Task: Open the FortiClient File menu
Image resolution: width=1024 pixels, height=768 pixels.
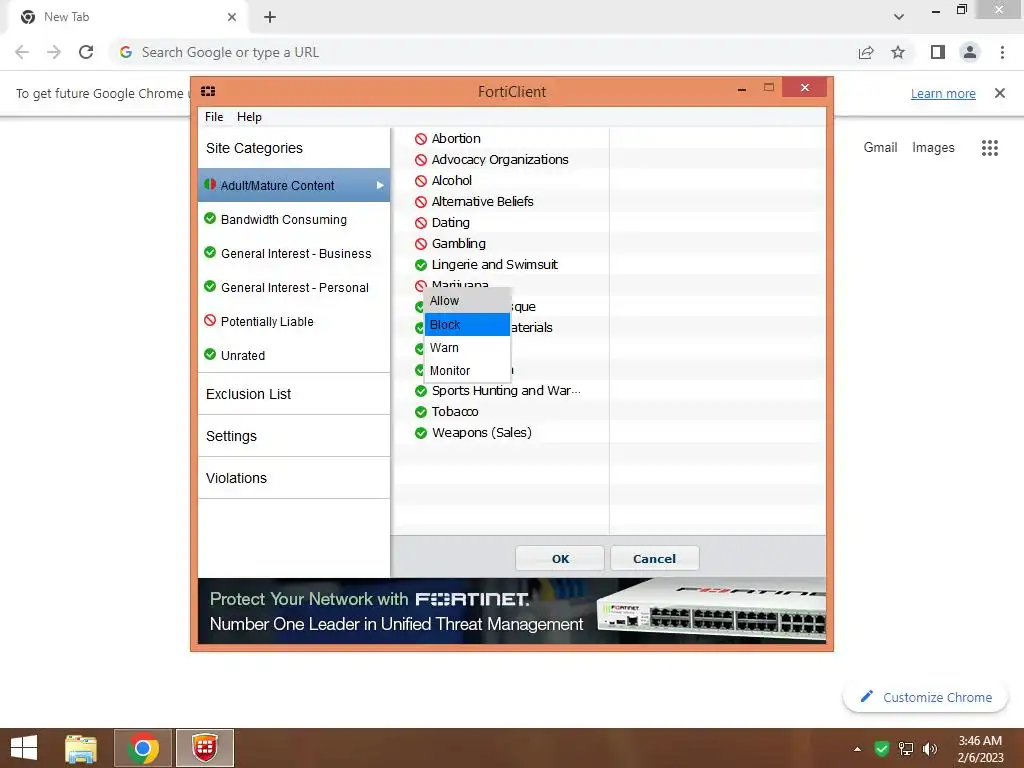Action: coord(214,117)
